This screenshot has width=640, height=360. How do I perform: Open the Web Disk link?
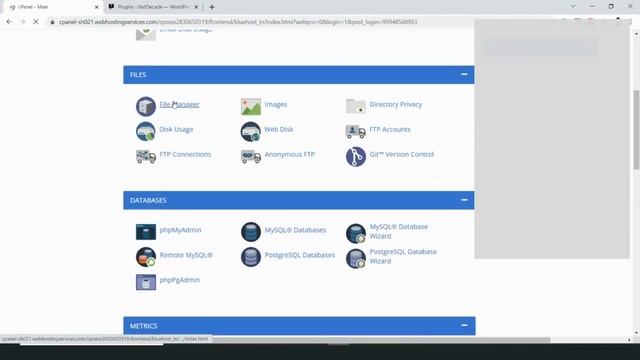(278, 129)
